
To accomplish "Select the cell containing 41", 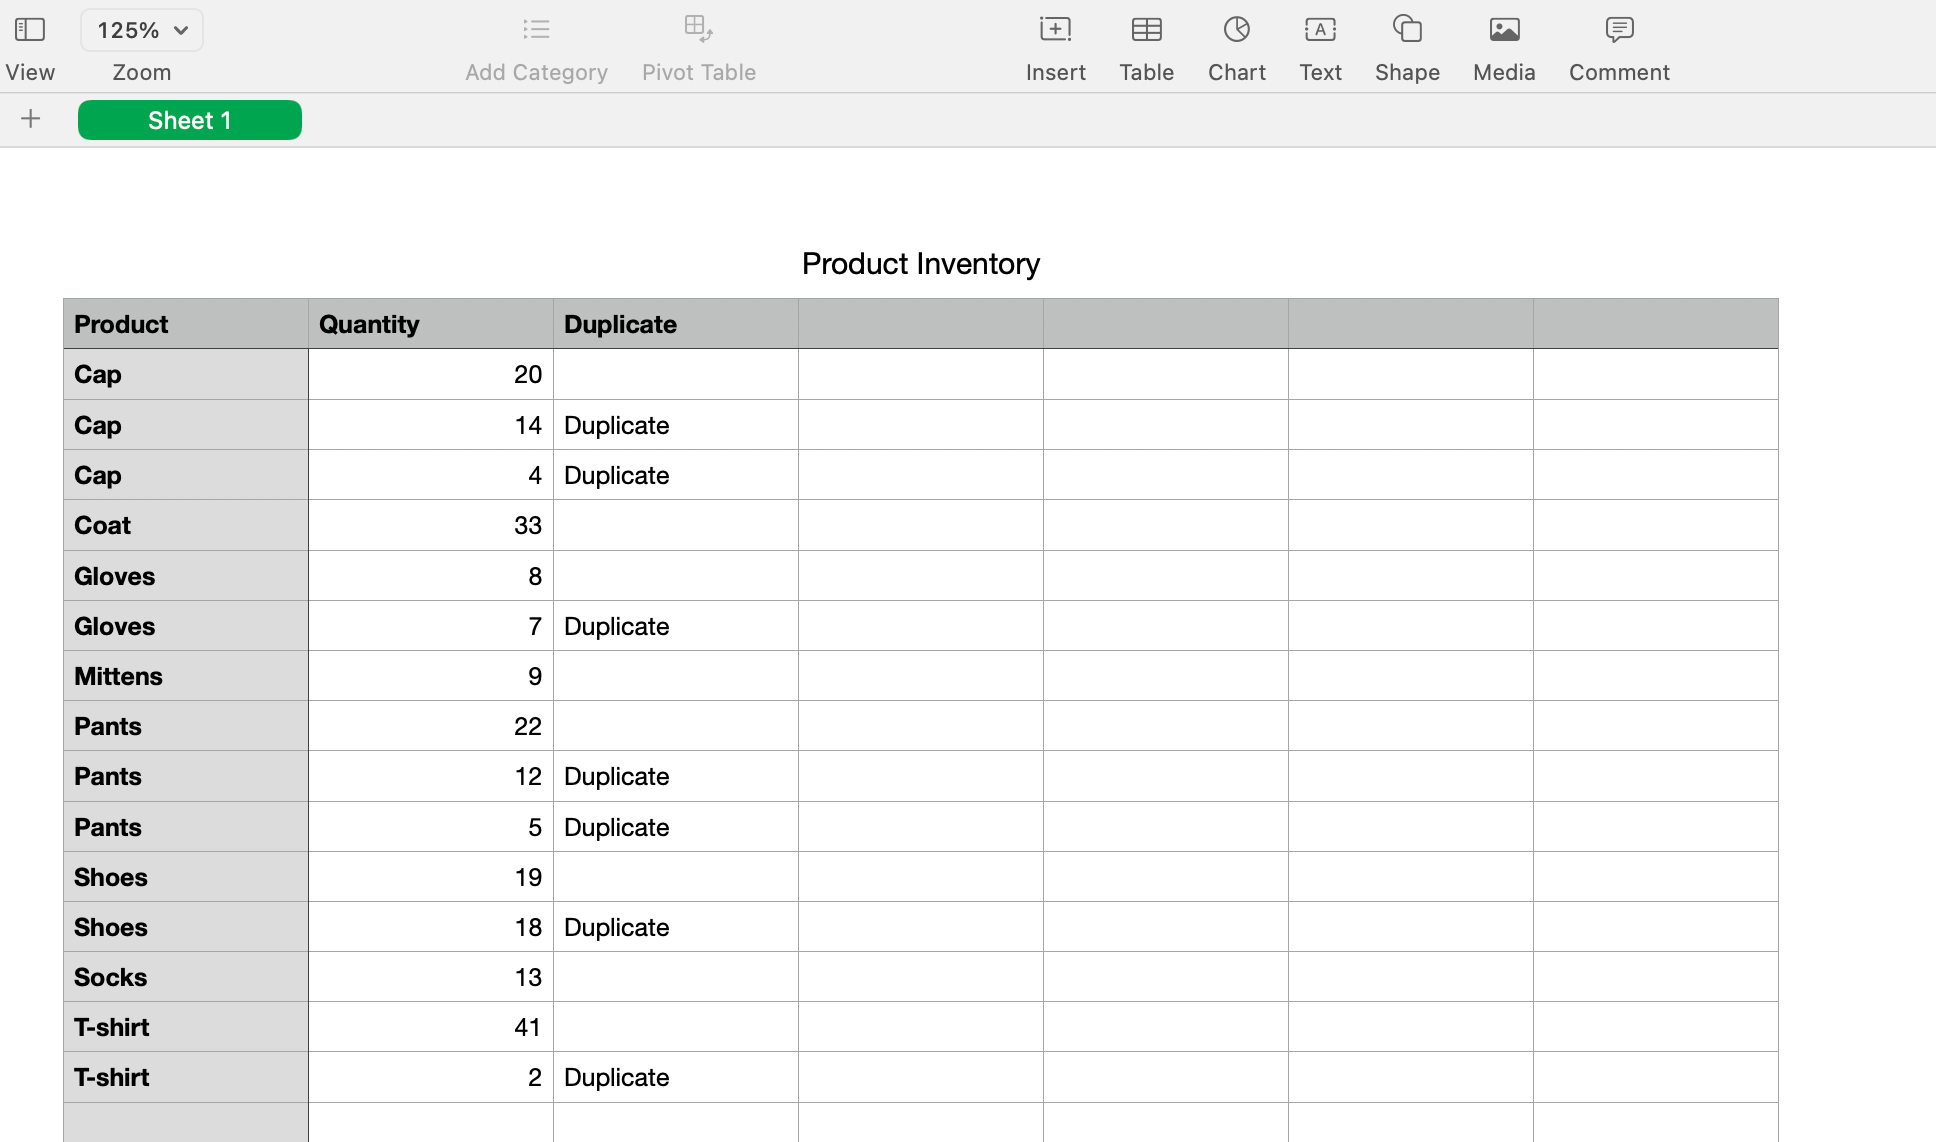I will [430, 1027].
